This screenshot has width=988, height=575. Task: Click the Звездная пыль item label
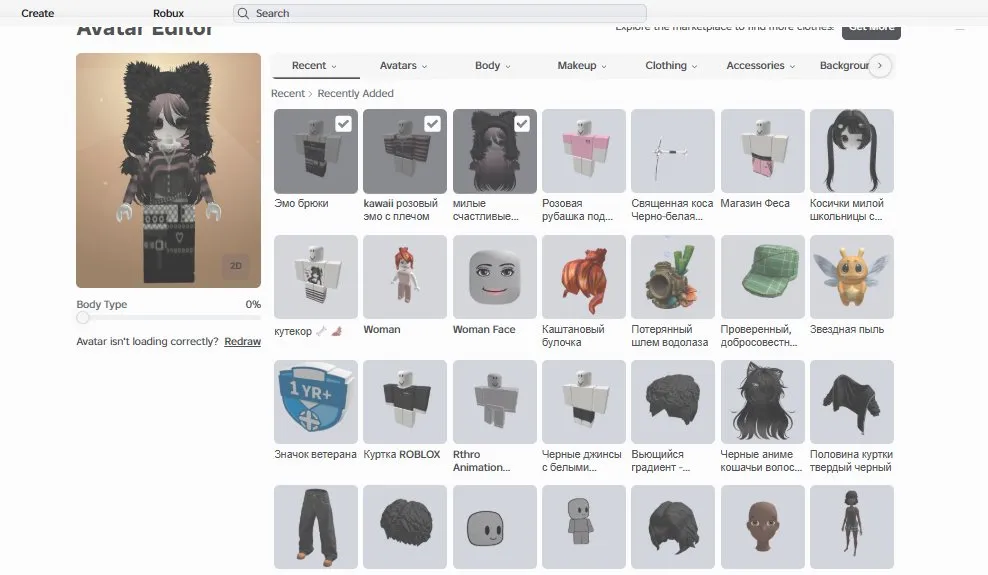coord(847,329)
